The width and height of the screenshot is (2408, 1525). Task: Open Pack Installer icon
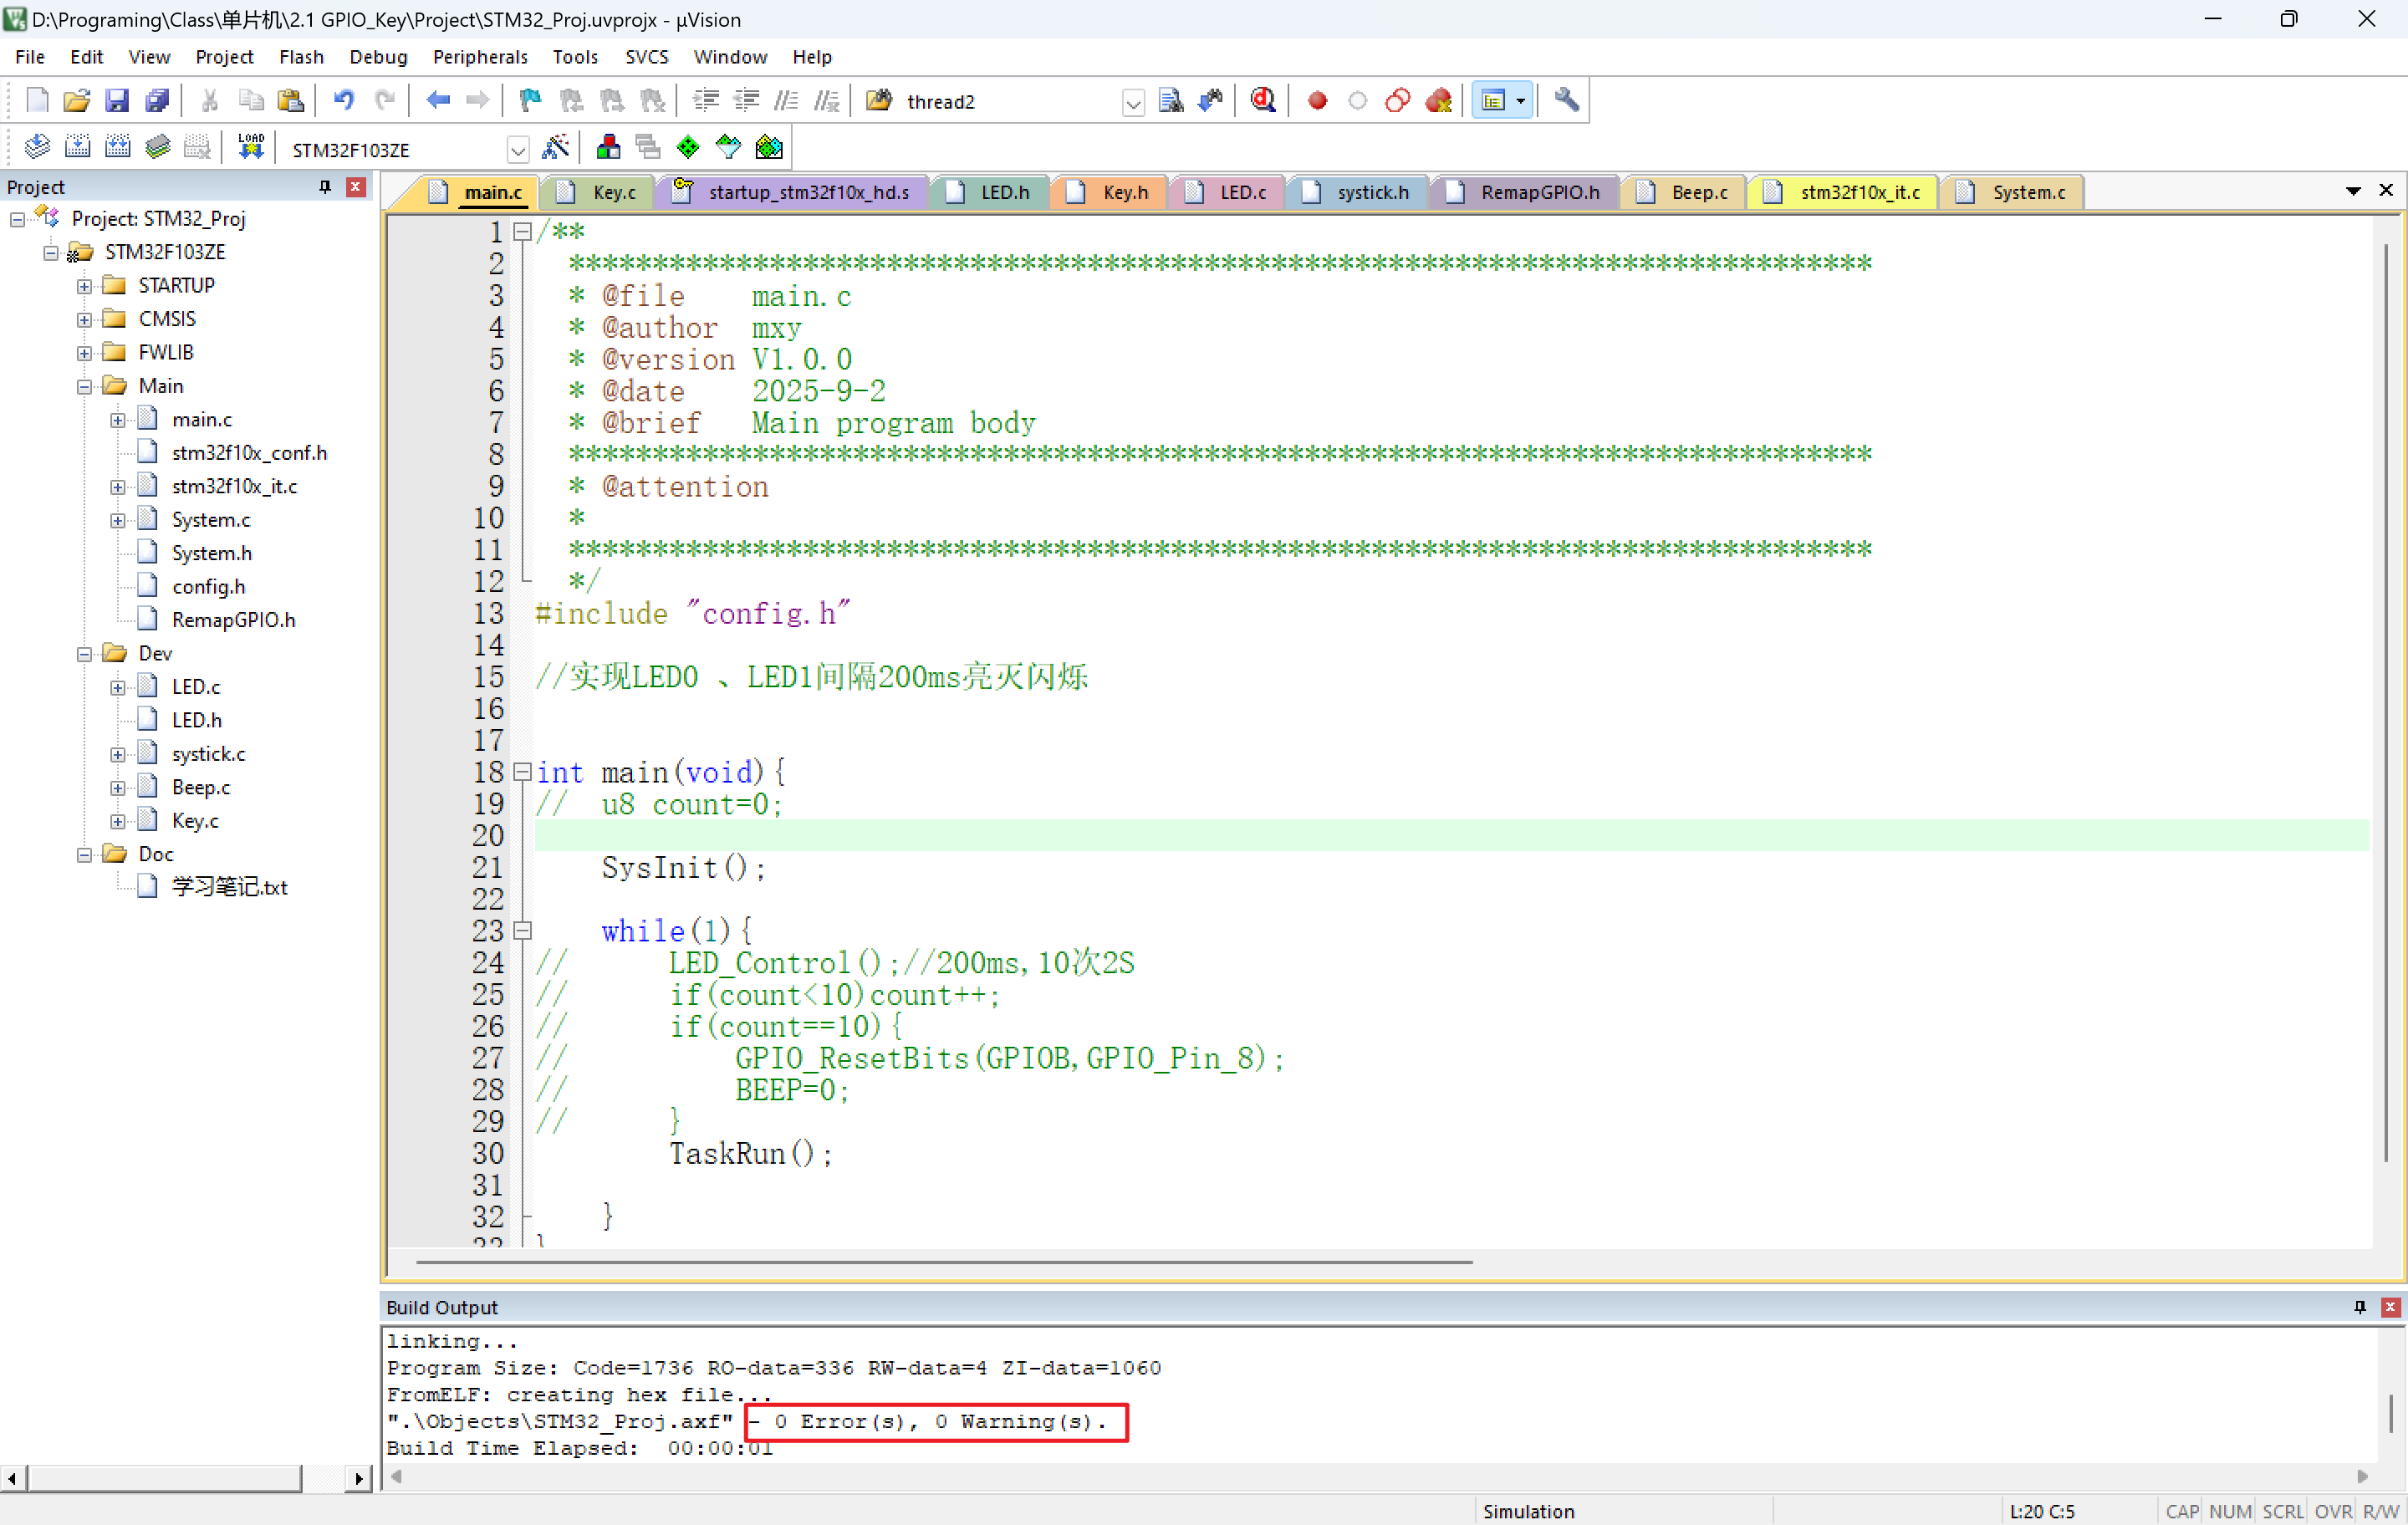(768, 147)
